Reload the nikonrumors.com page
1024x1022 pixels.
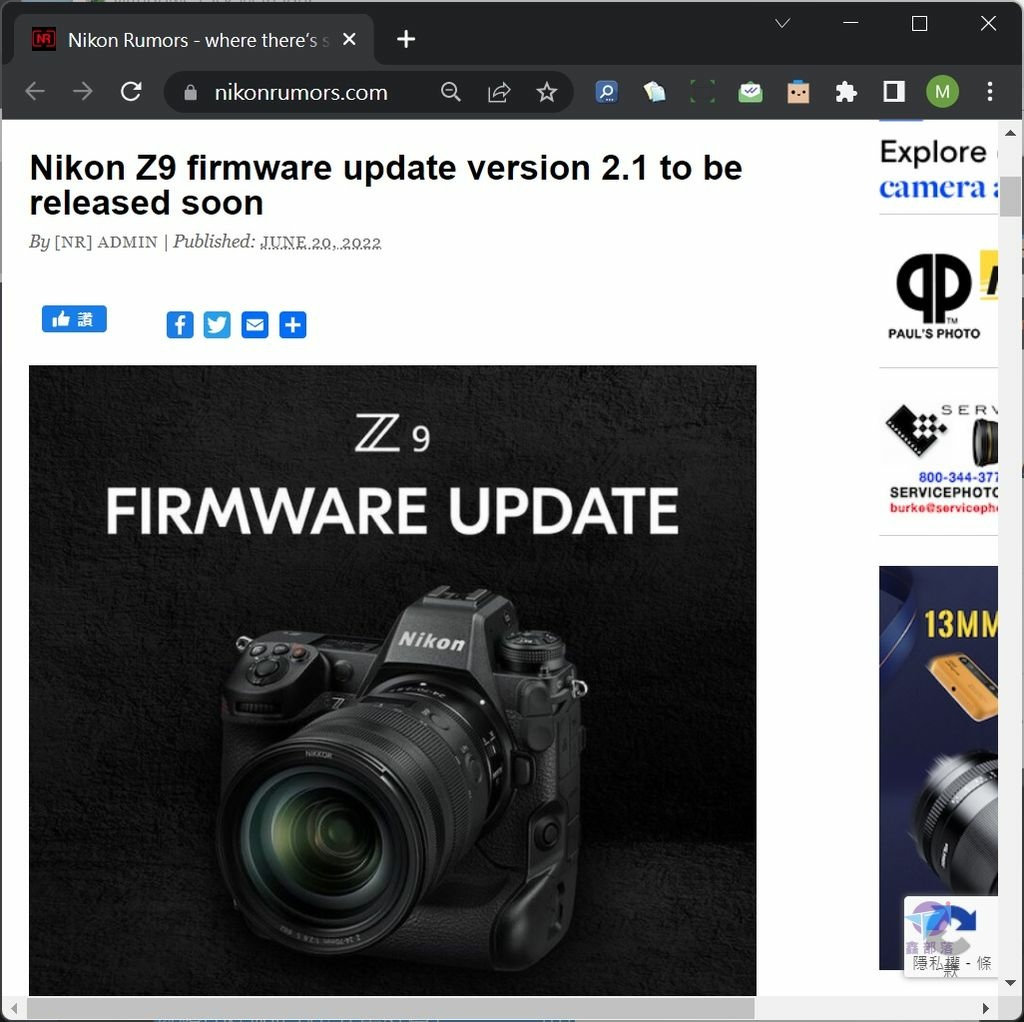[x=131, y=91]
